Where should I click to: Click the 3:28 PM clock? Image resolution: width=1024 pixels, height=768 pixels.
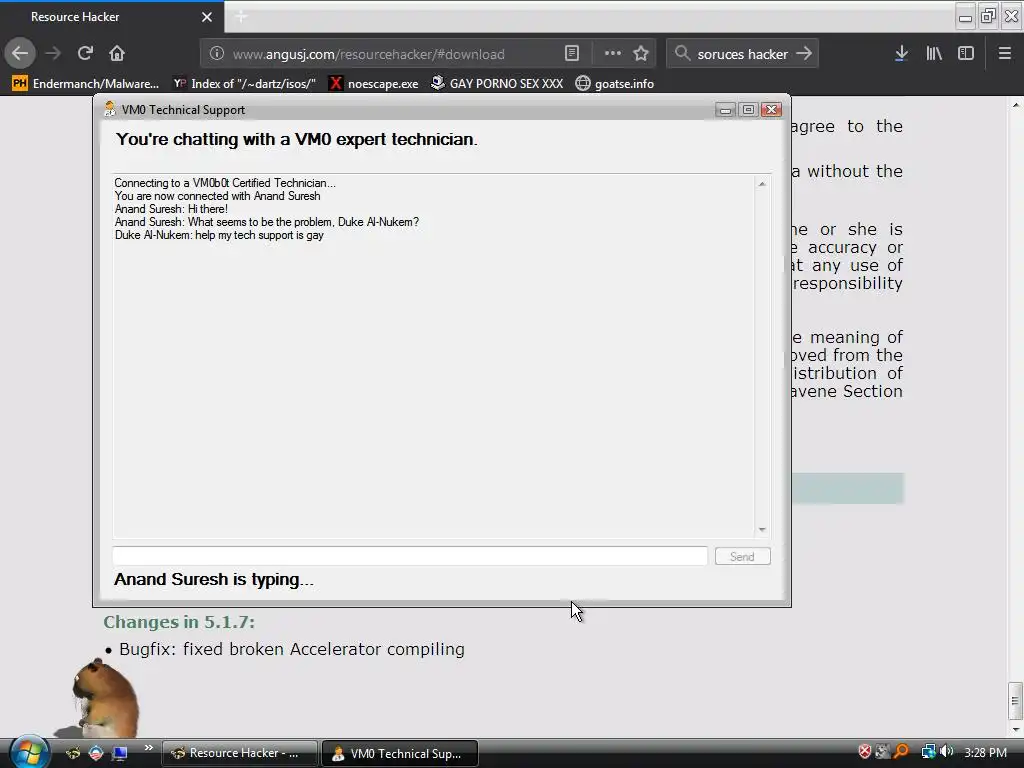[985, 753]
